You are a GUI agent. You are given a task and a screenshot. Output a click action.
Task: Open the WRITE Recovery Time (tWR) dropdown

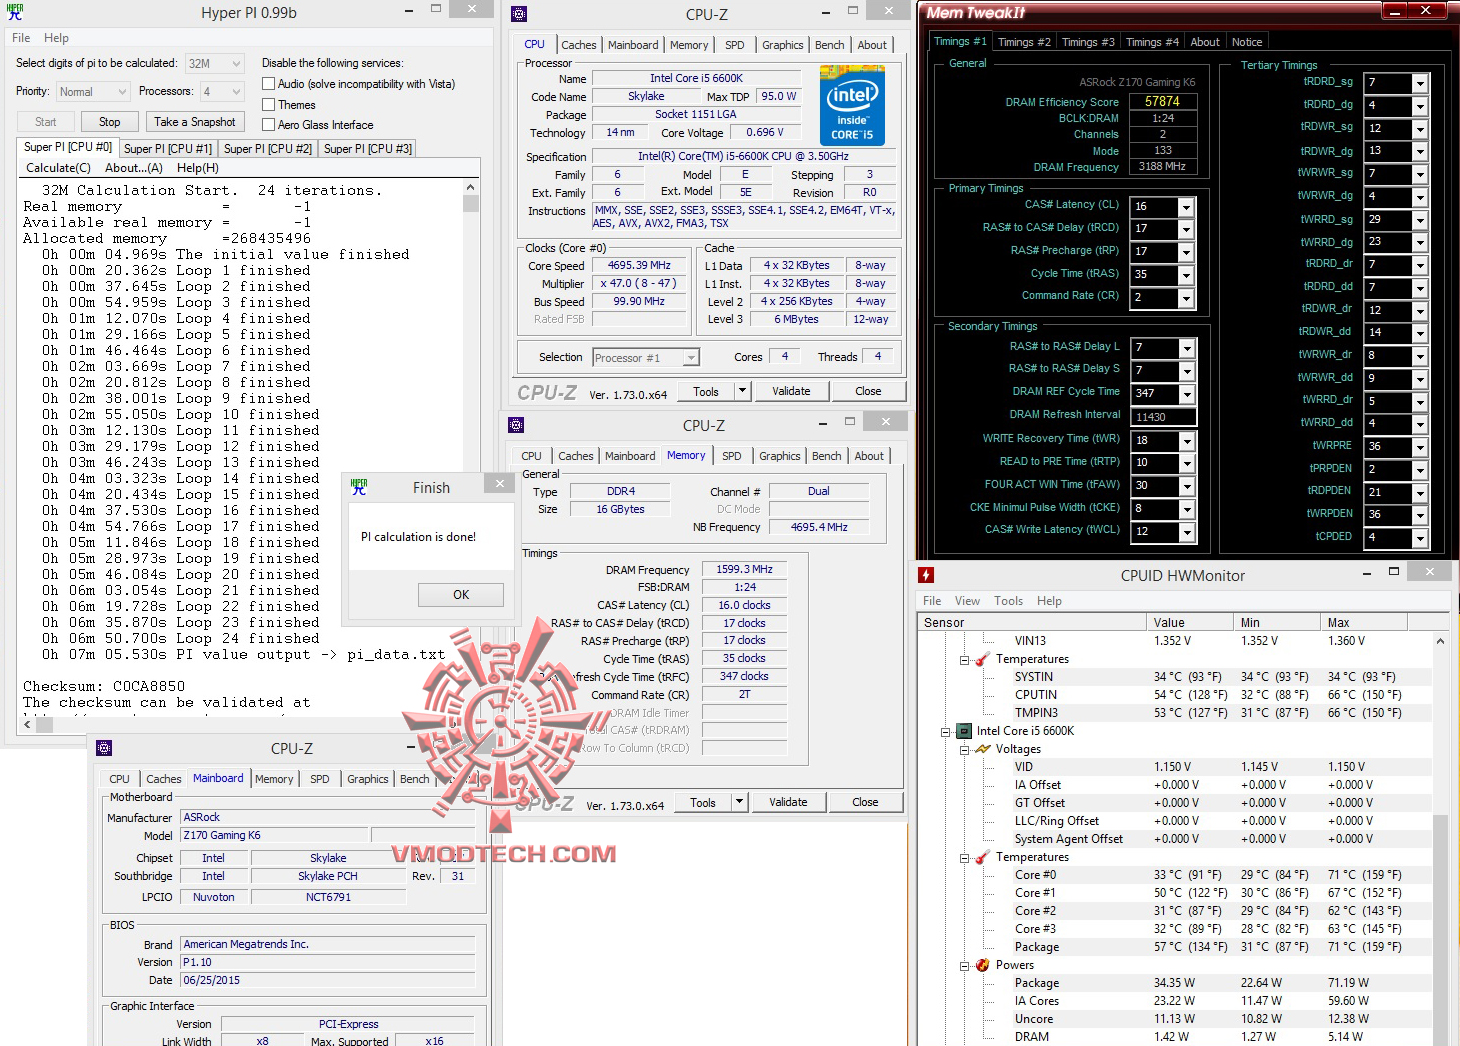(x=1186, y=441)
